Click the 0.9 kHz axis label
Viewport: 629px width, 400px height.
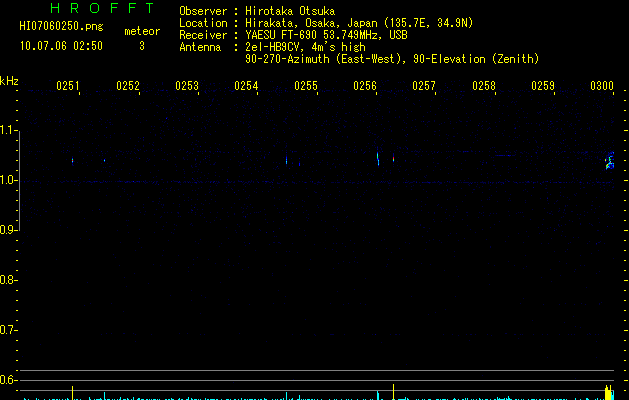(9, 230)
